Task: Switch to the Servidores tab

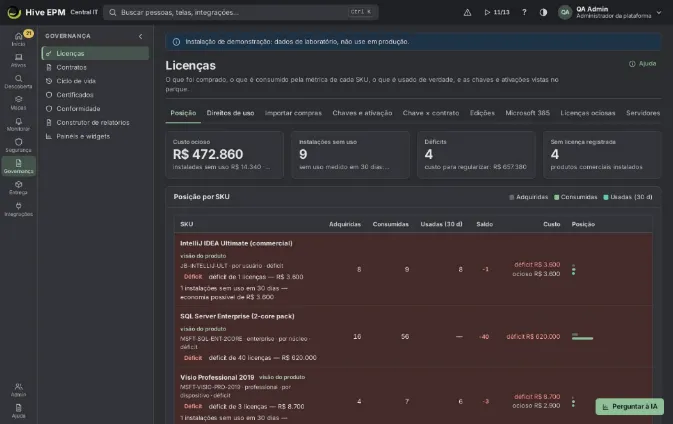Action: click(x=643, y=113)
